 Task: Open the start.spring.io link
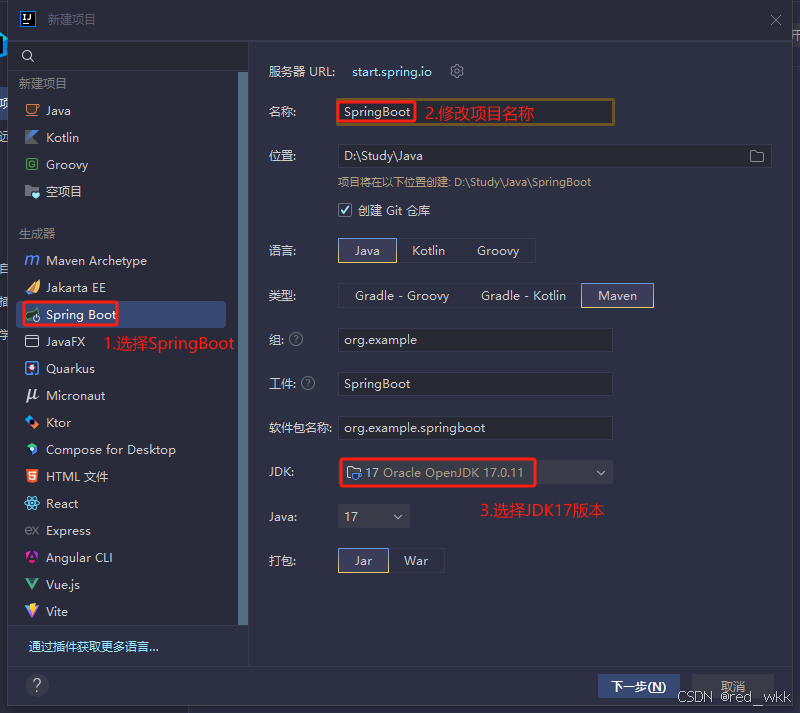(x=391, y=71)
